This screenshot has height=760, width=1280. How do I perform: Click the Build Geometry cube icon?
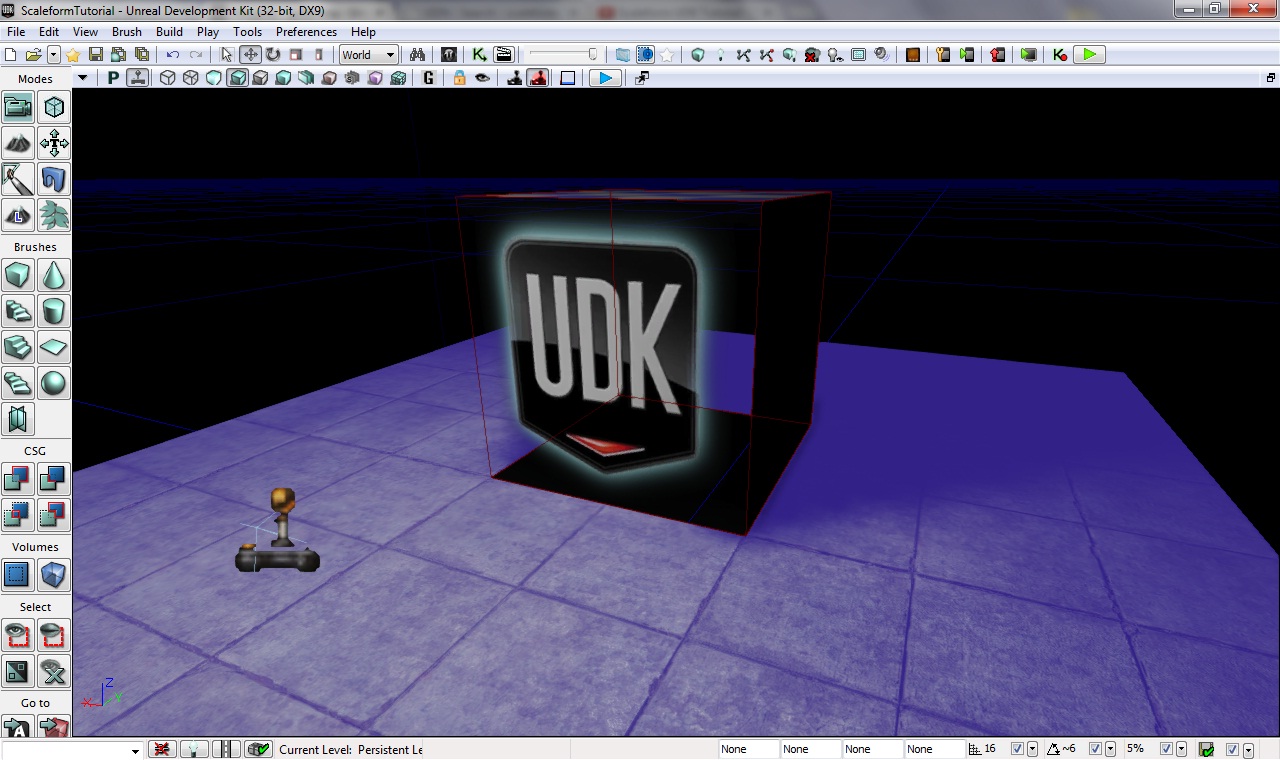click(x=698, y=55)
